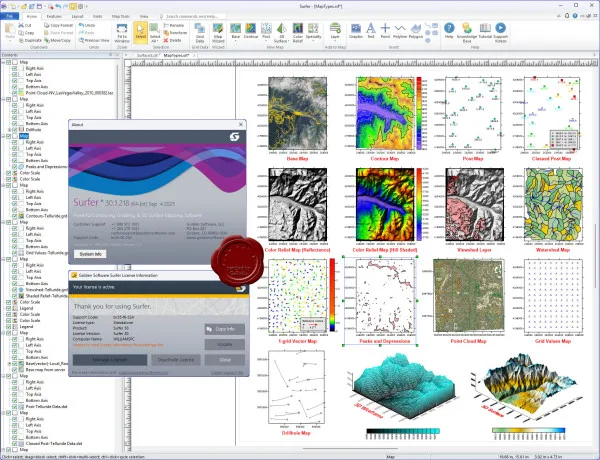The height and width of the screenshot is (460, 600).
Task: Switch to Grids ribbon tab
Action: coord(98,16)
